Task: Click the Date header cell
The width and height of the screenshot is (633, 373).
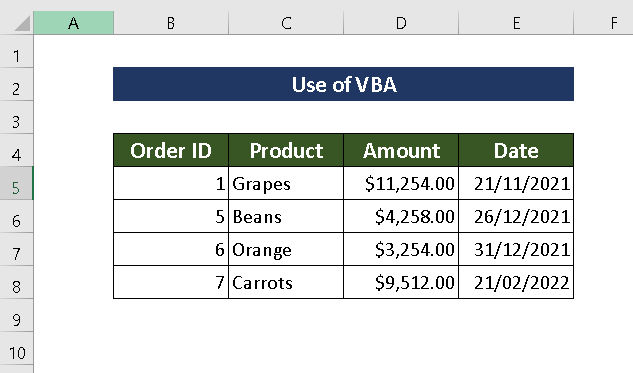Action: (x=516, y=150)
